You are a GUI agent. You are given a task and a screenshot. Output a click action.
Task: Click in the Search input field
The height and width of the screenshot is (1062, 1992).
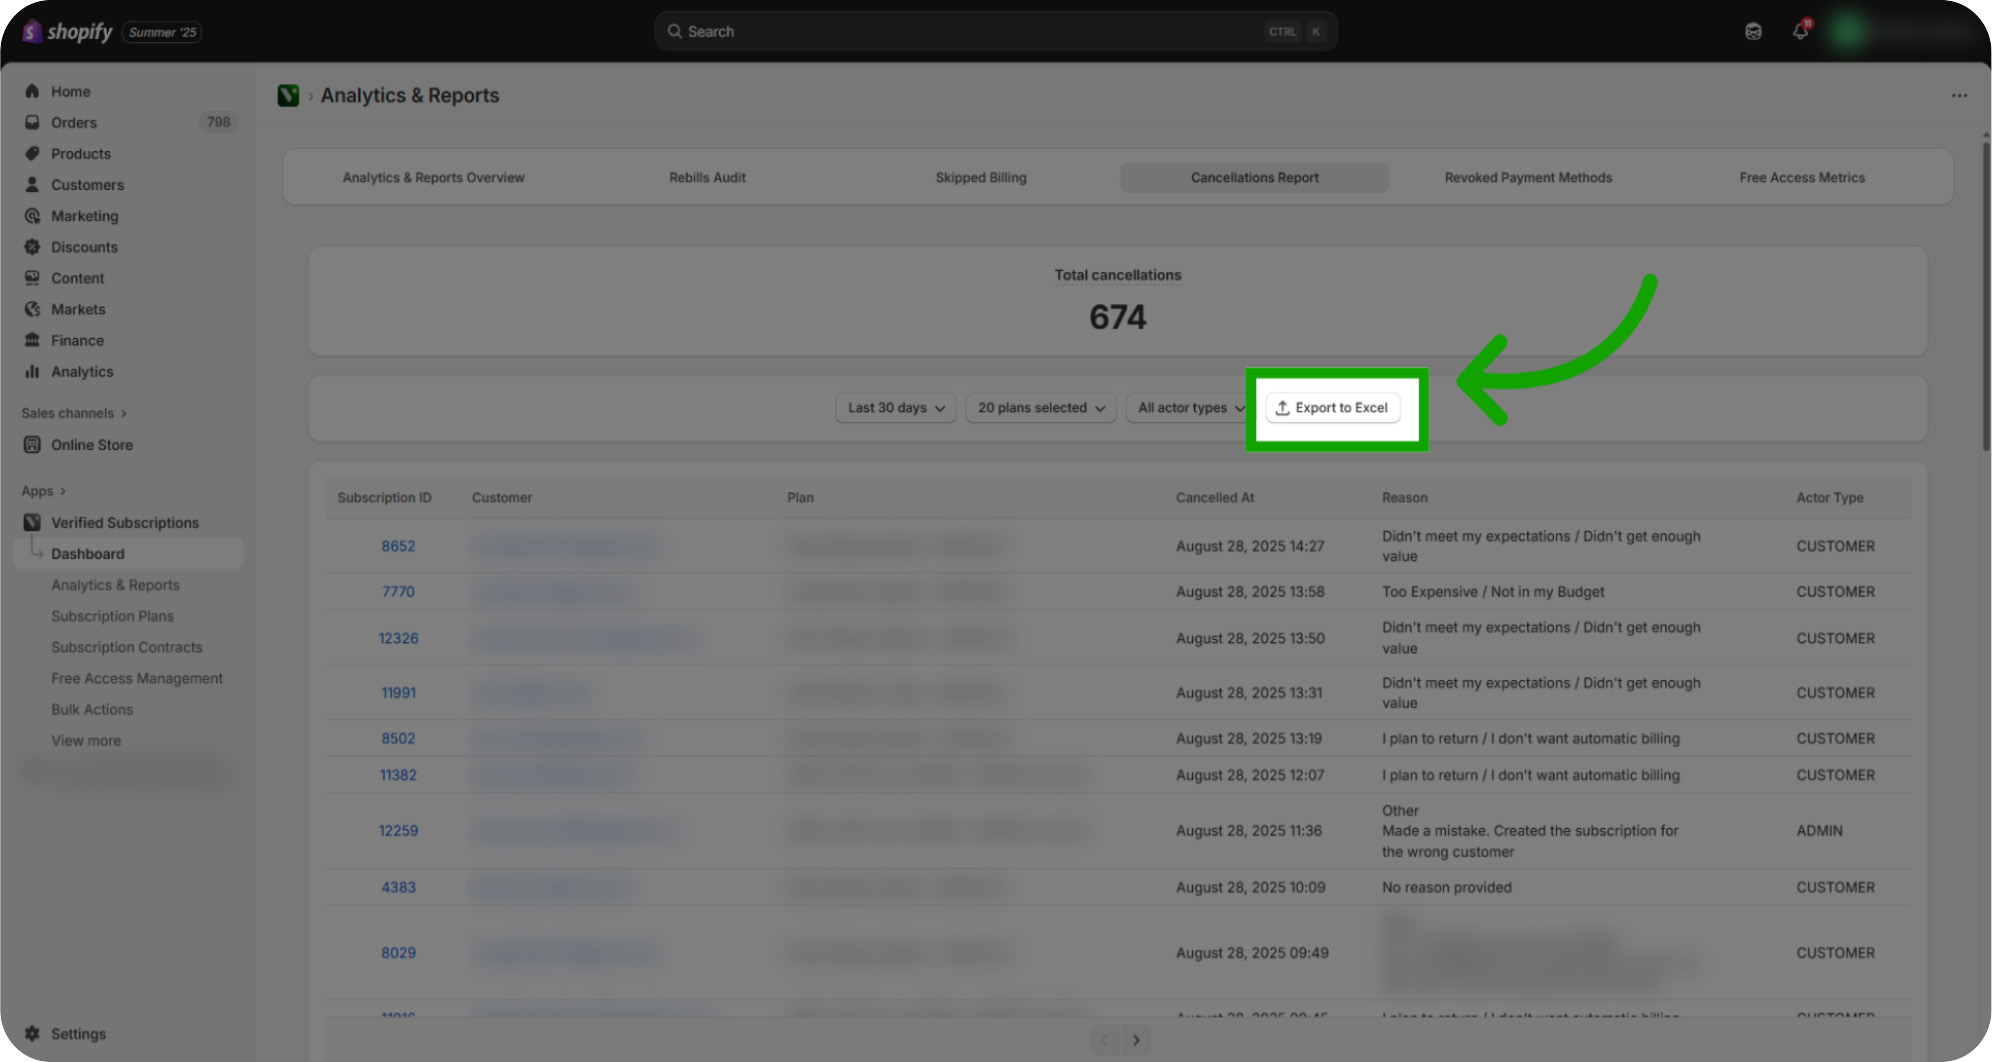pos(996,31)
